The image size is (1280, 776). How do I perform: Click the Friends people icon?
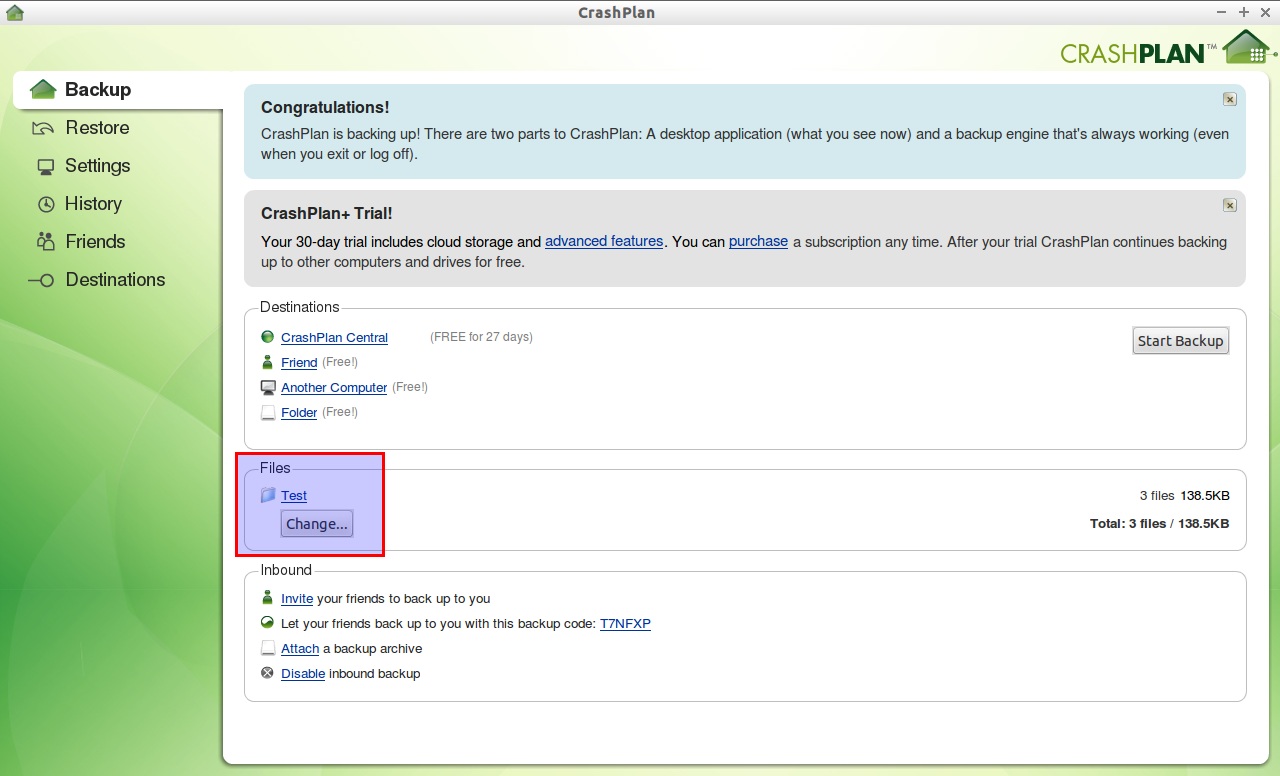point(45,242)
